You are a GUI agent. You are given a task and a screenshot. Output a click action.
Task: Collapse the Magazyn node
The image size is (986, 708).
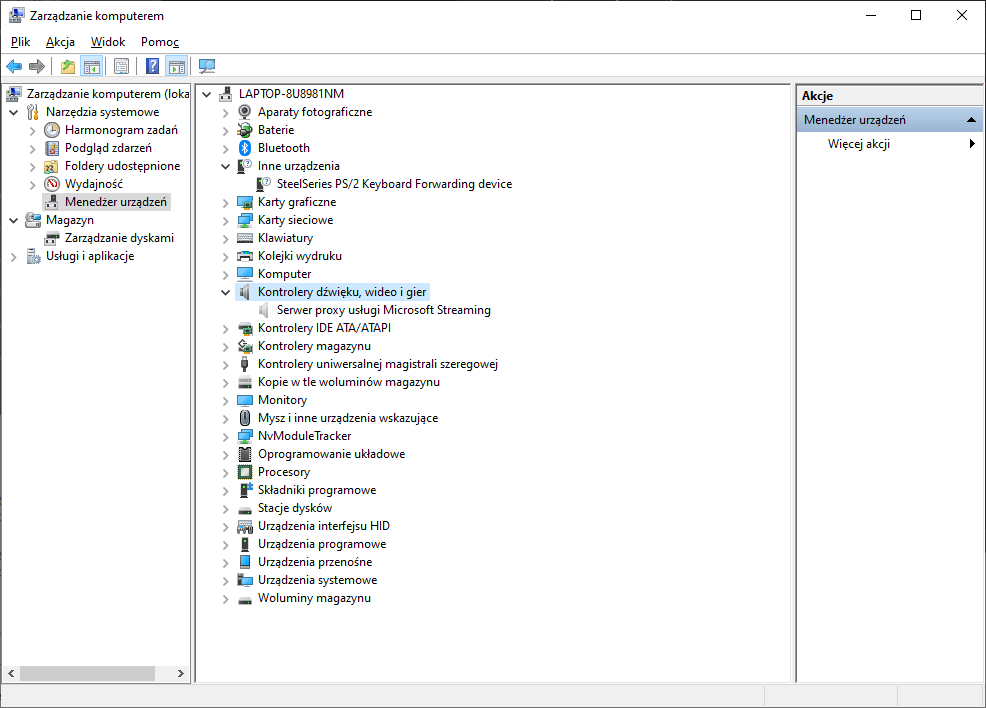(13, 221)
